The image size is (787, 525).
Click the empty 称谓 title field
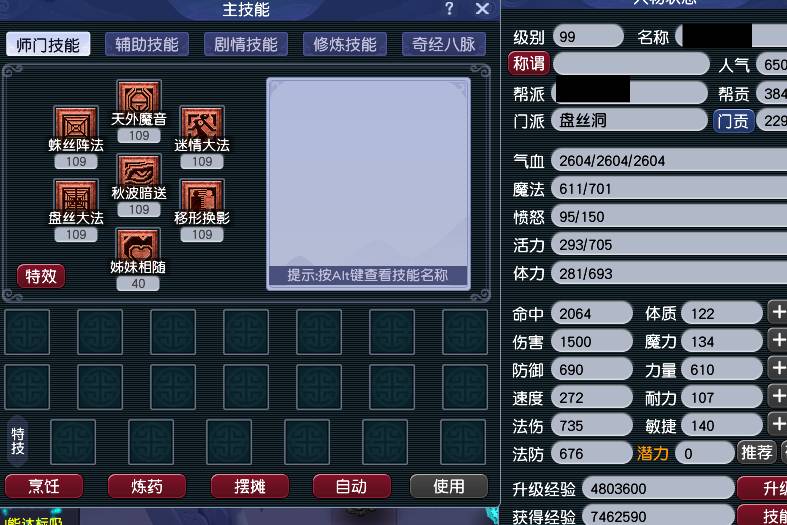(x=631, y=64)
